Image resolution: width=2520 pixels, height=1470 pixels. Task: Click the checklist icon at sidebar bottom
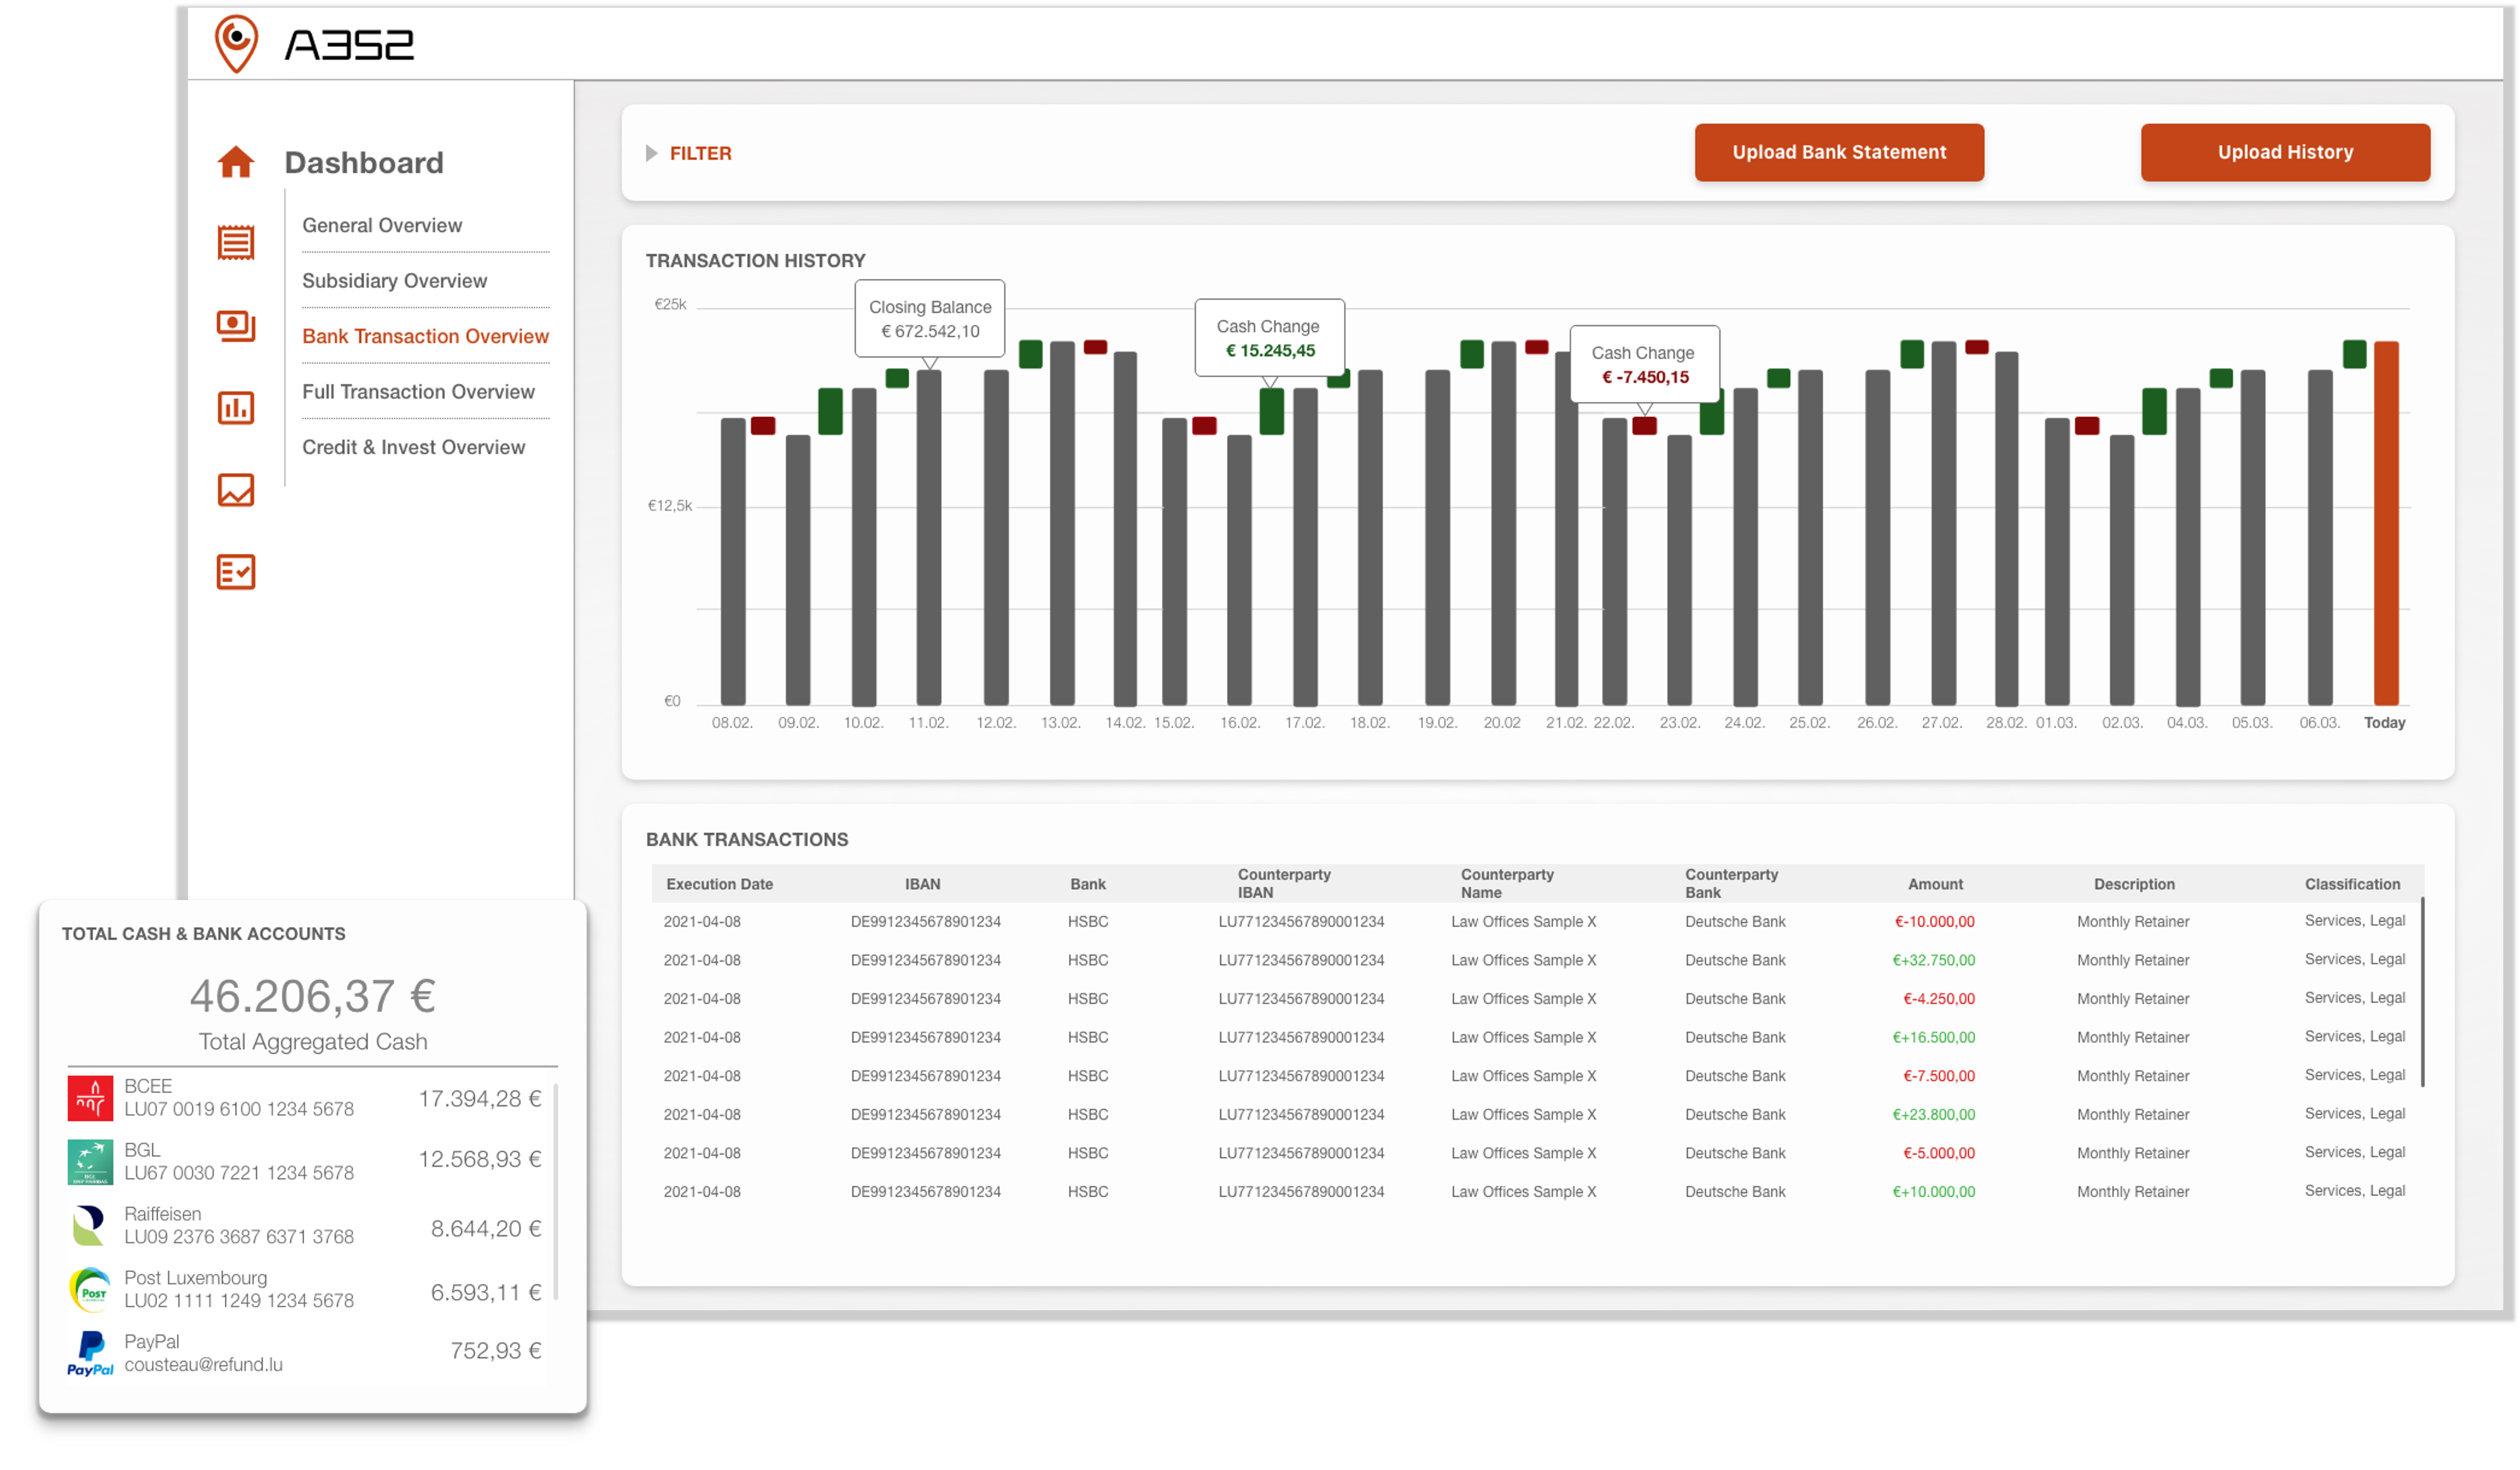[236, 571]
